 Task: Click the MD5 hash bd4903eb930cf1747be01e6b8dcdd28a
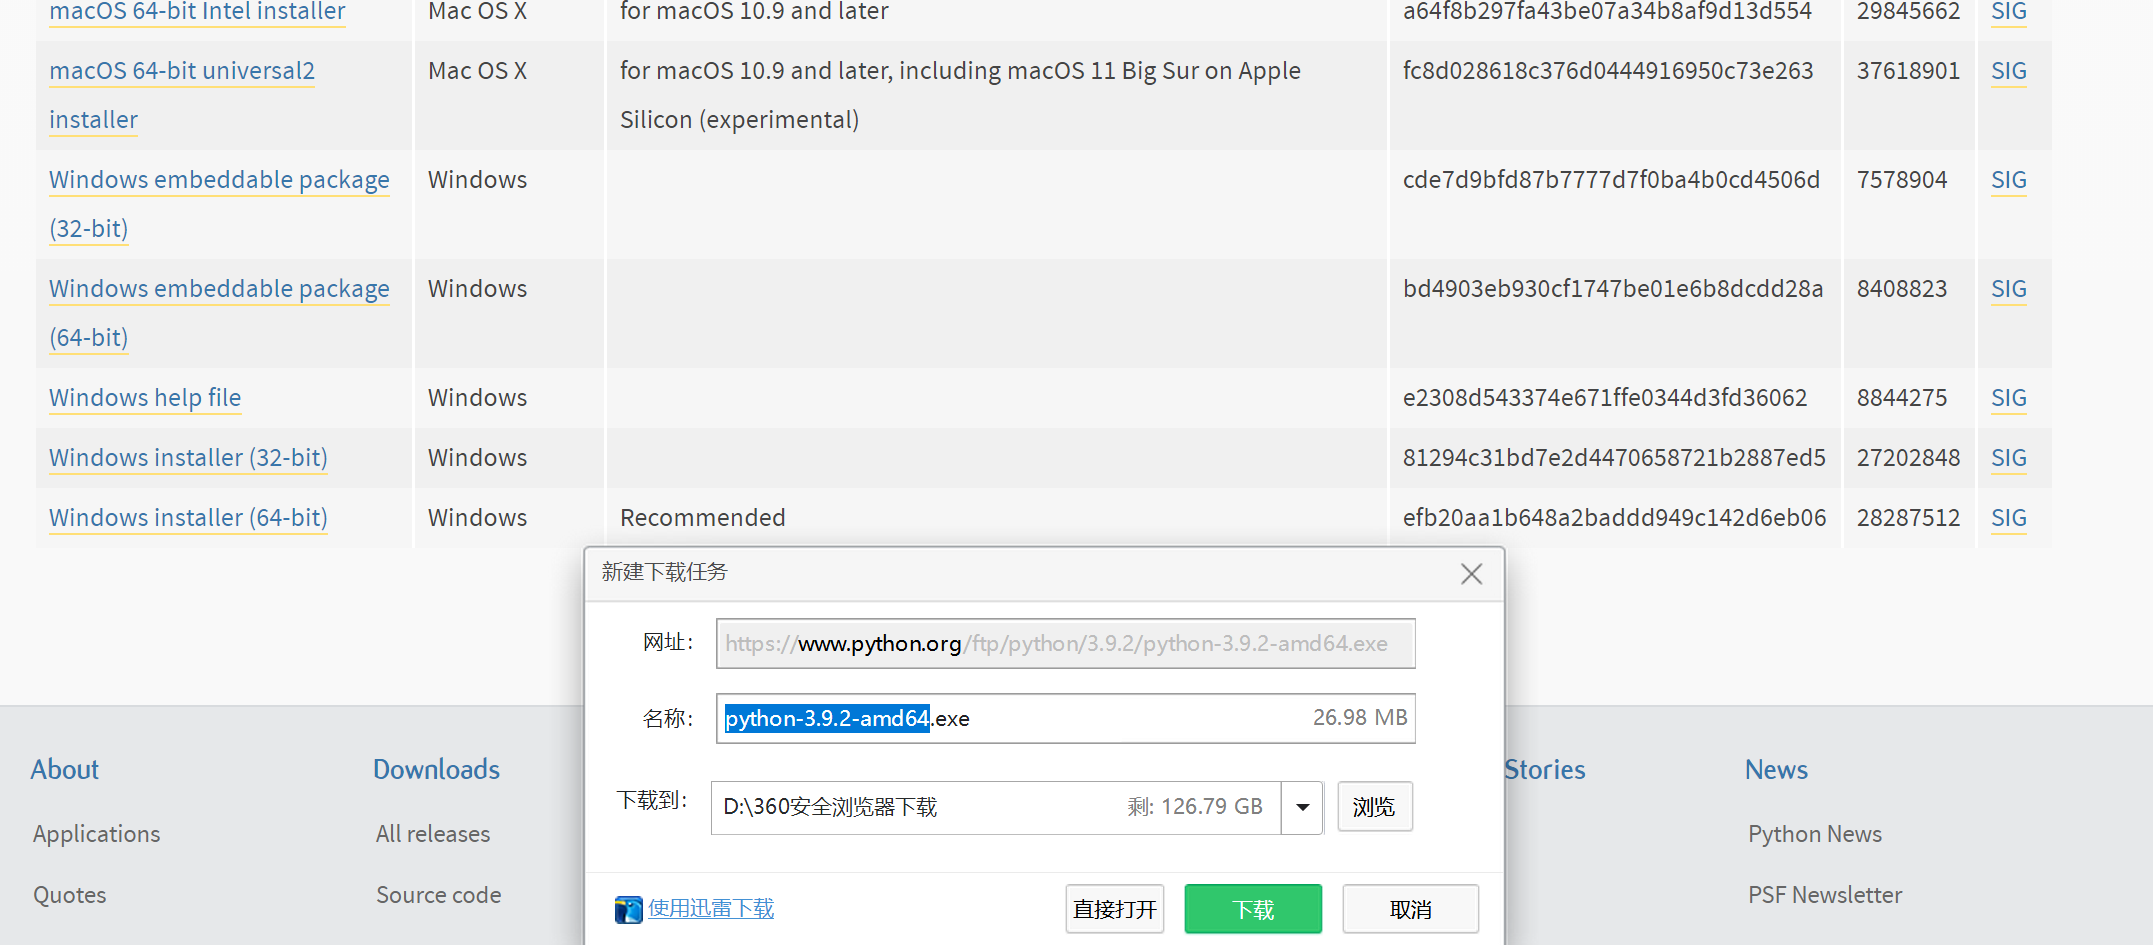click(x=1613, y=289)
